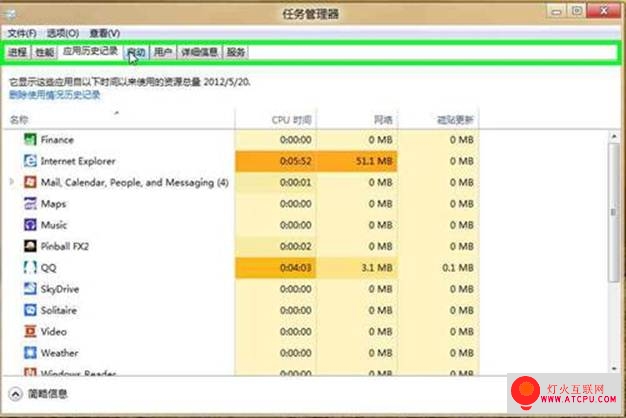Select the 应用历史记录 tab

click(90, 51)
